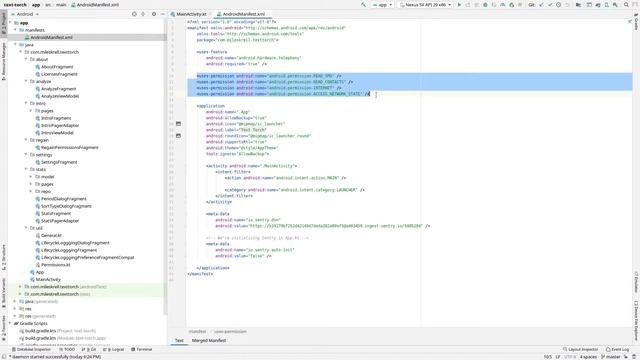Open RegainPermissionsFragment class

tap(69, 148)
